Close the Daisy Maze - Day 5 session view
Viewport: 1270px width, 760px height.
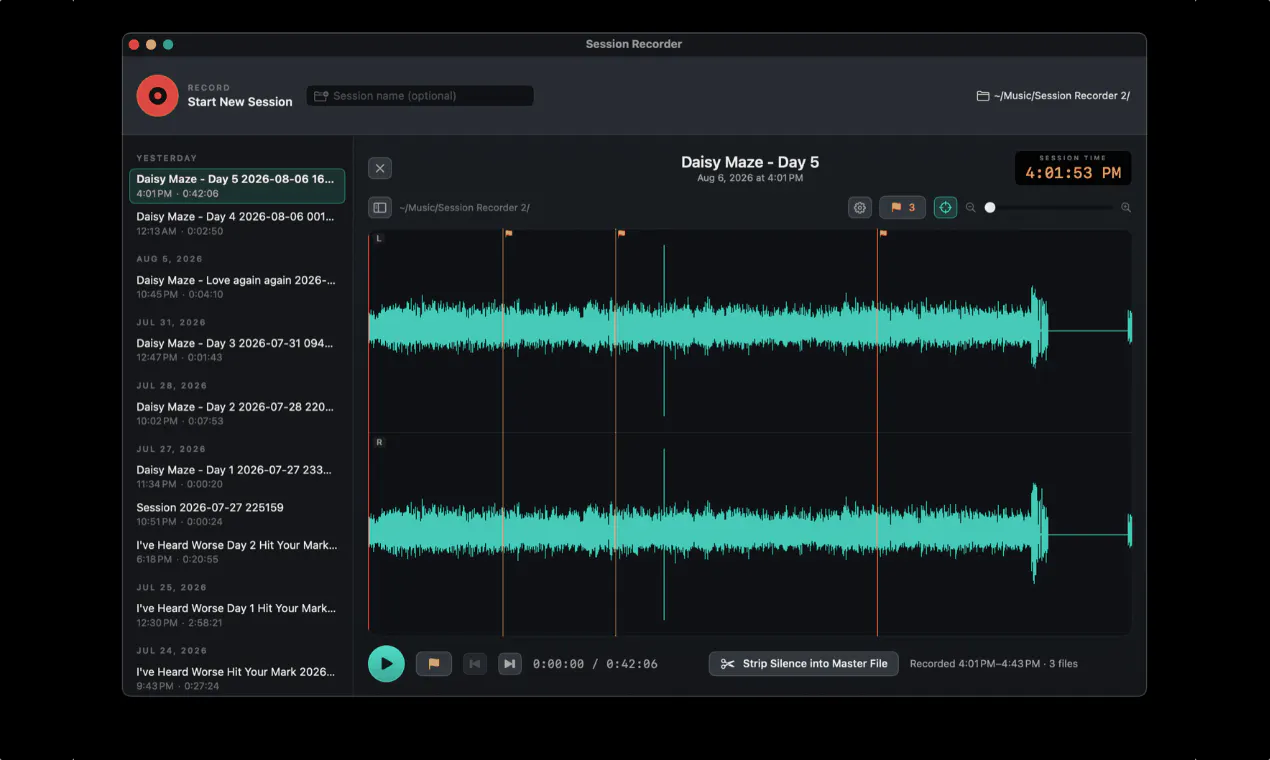coord(380,168)
